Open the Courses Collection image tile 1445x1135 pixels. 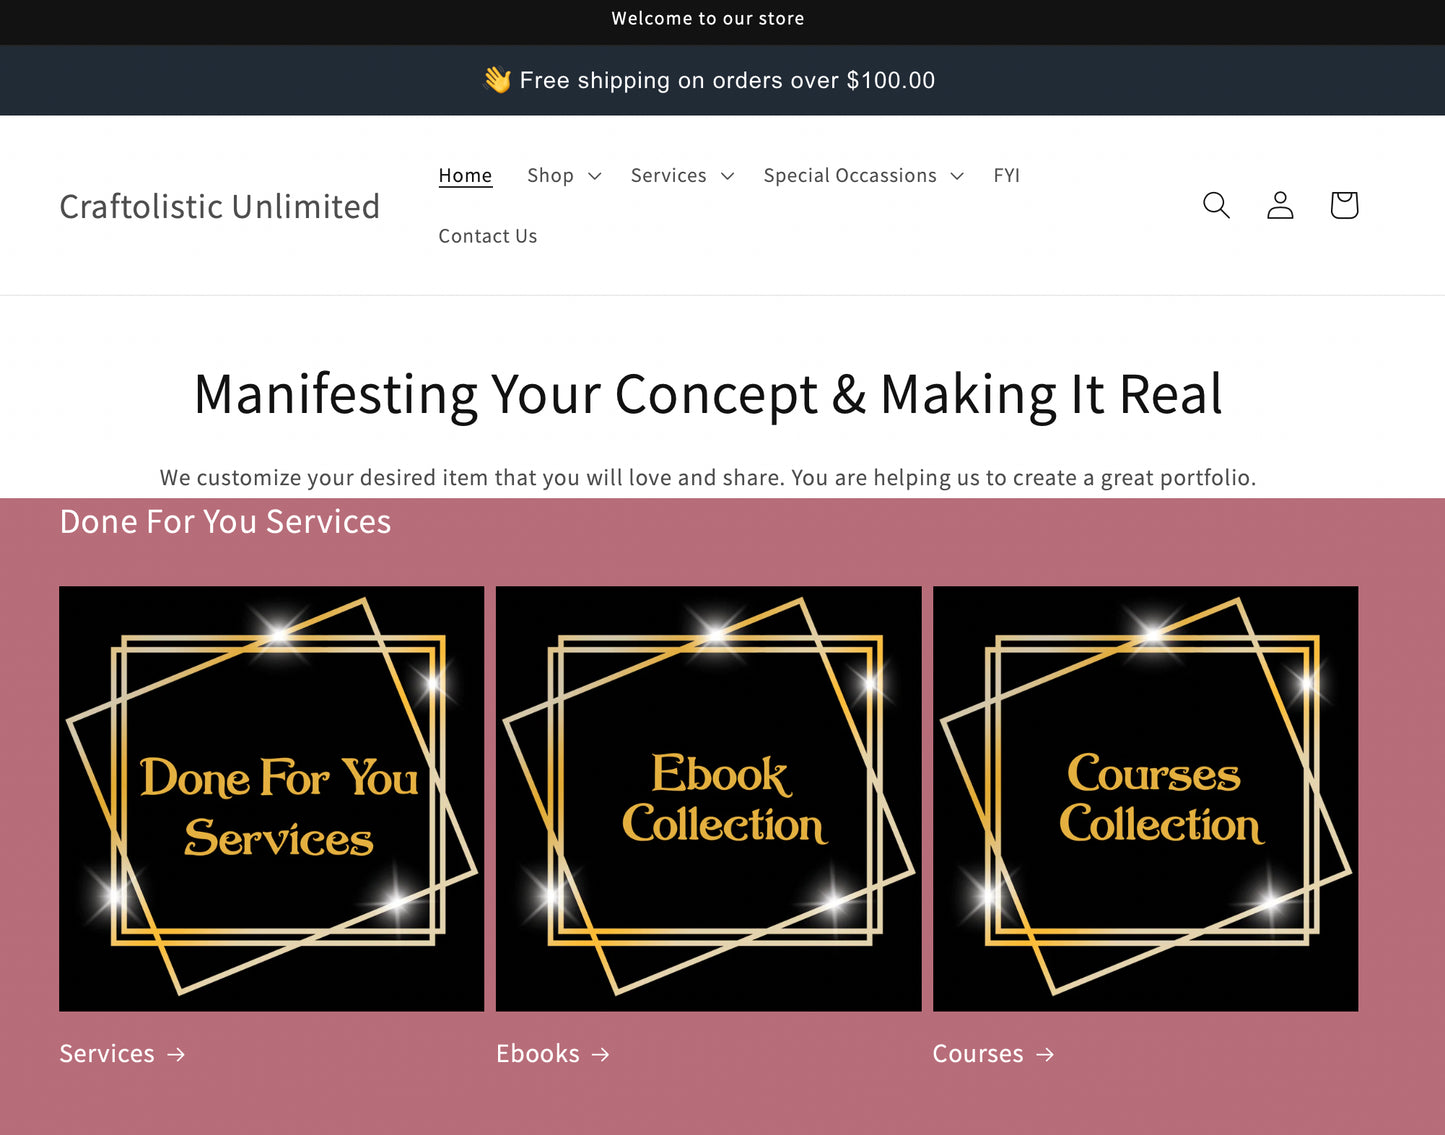(x=1145, y=798)
